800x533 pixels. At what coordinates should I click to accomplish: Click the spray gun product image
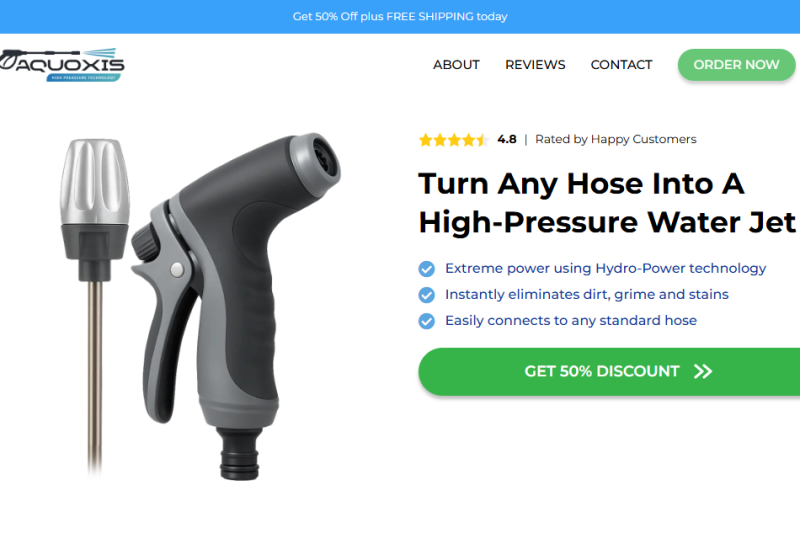pyautogui.click(x=236, y=306)
